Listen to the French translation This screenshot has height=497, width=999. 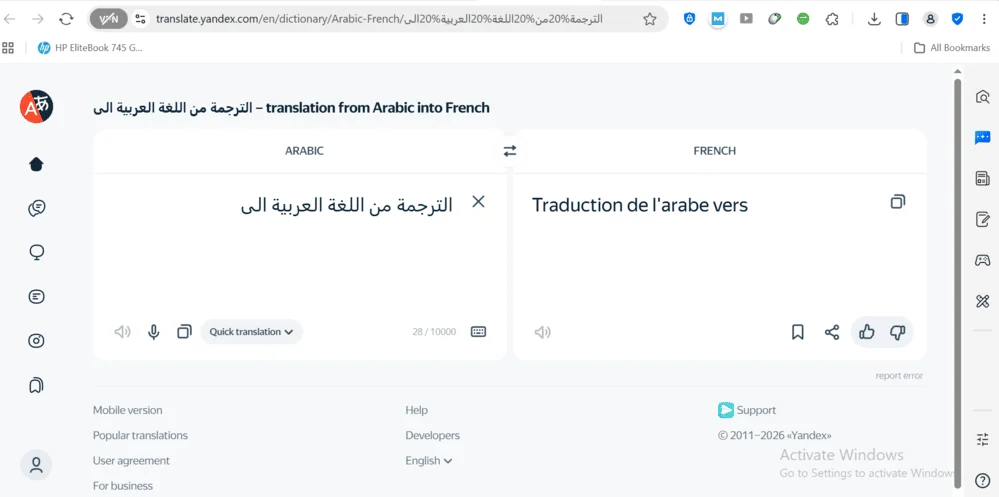pyautogui.click(x=542, y=332)
